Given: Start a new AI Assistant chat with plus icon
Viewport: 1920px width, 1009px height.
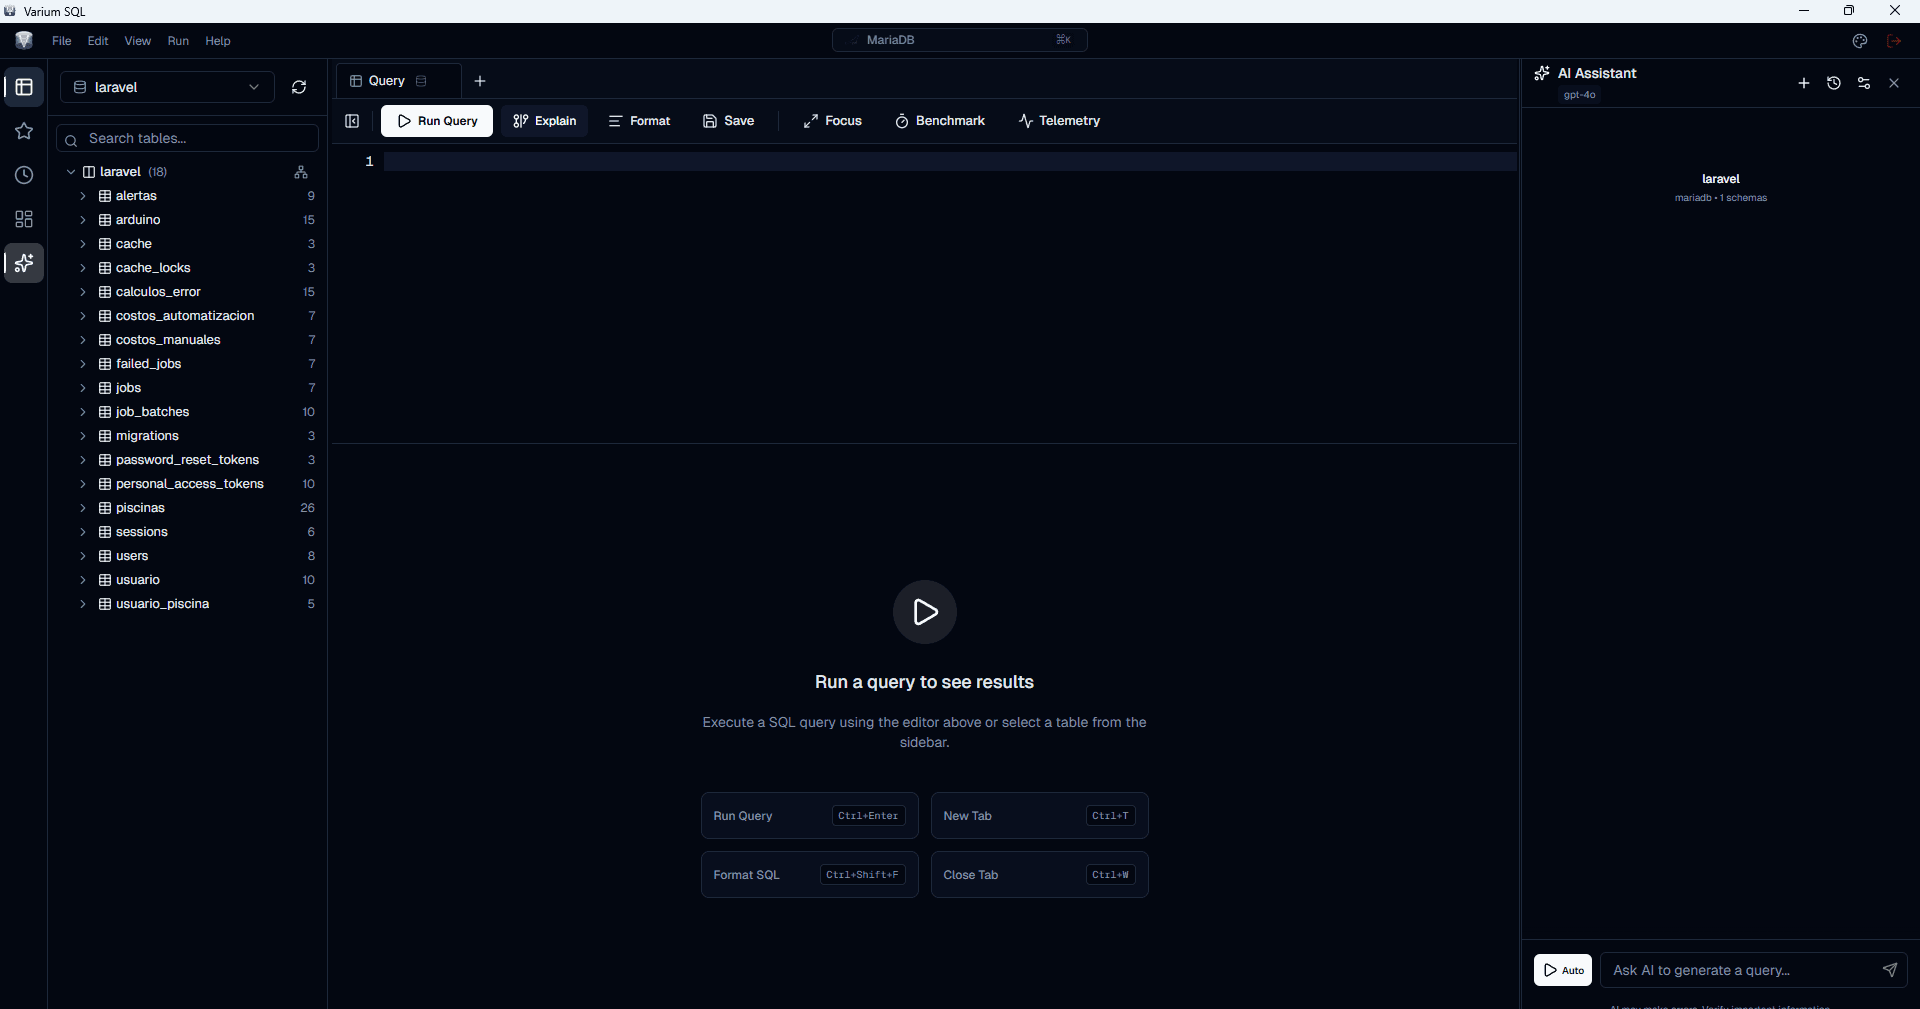Looking at the screenshot, I should (x=1804, y=83).
